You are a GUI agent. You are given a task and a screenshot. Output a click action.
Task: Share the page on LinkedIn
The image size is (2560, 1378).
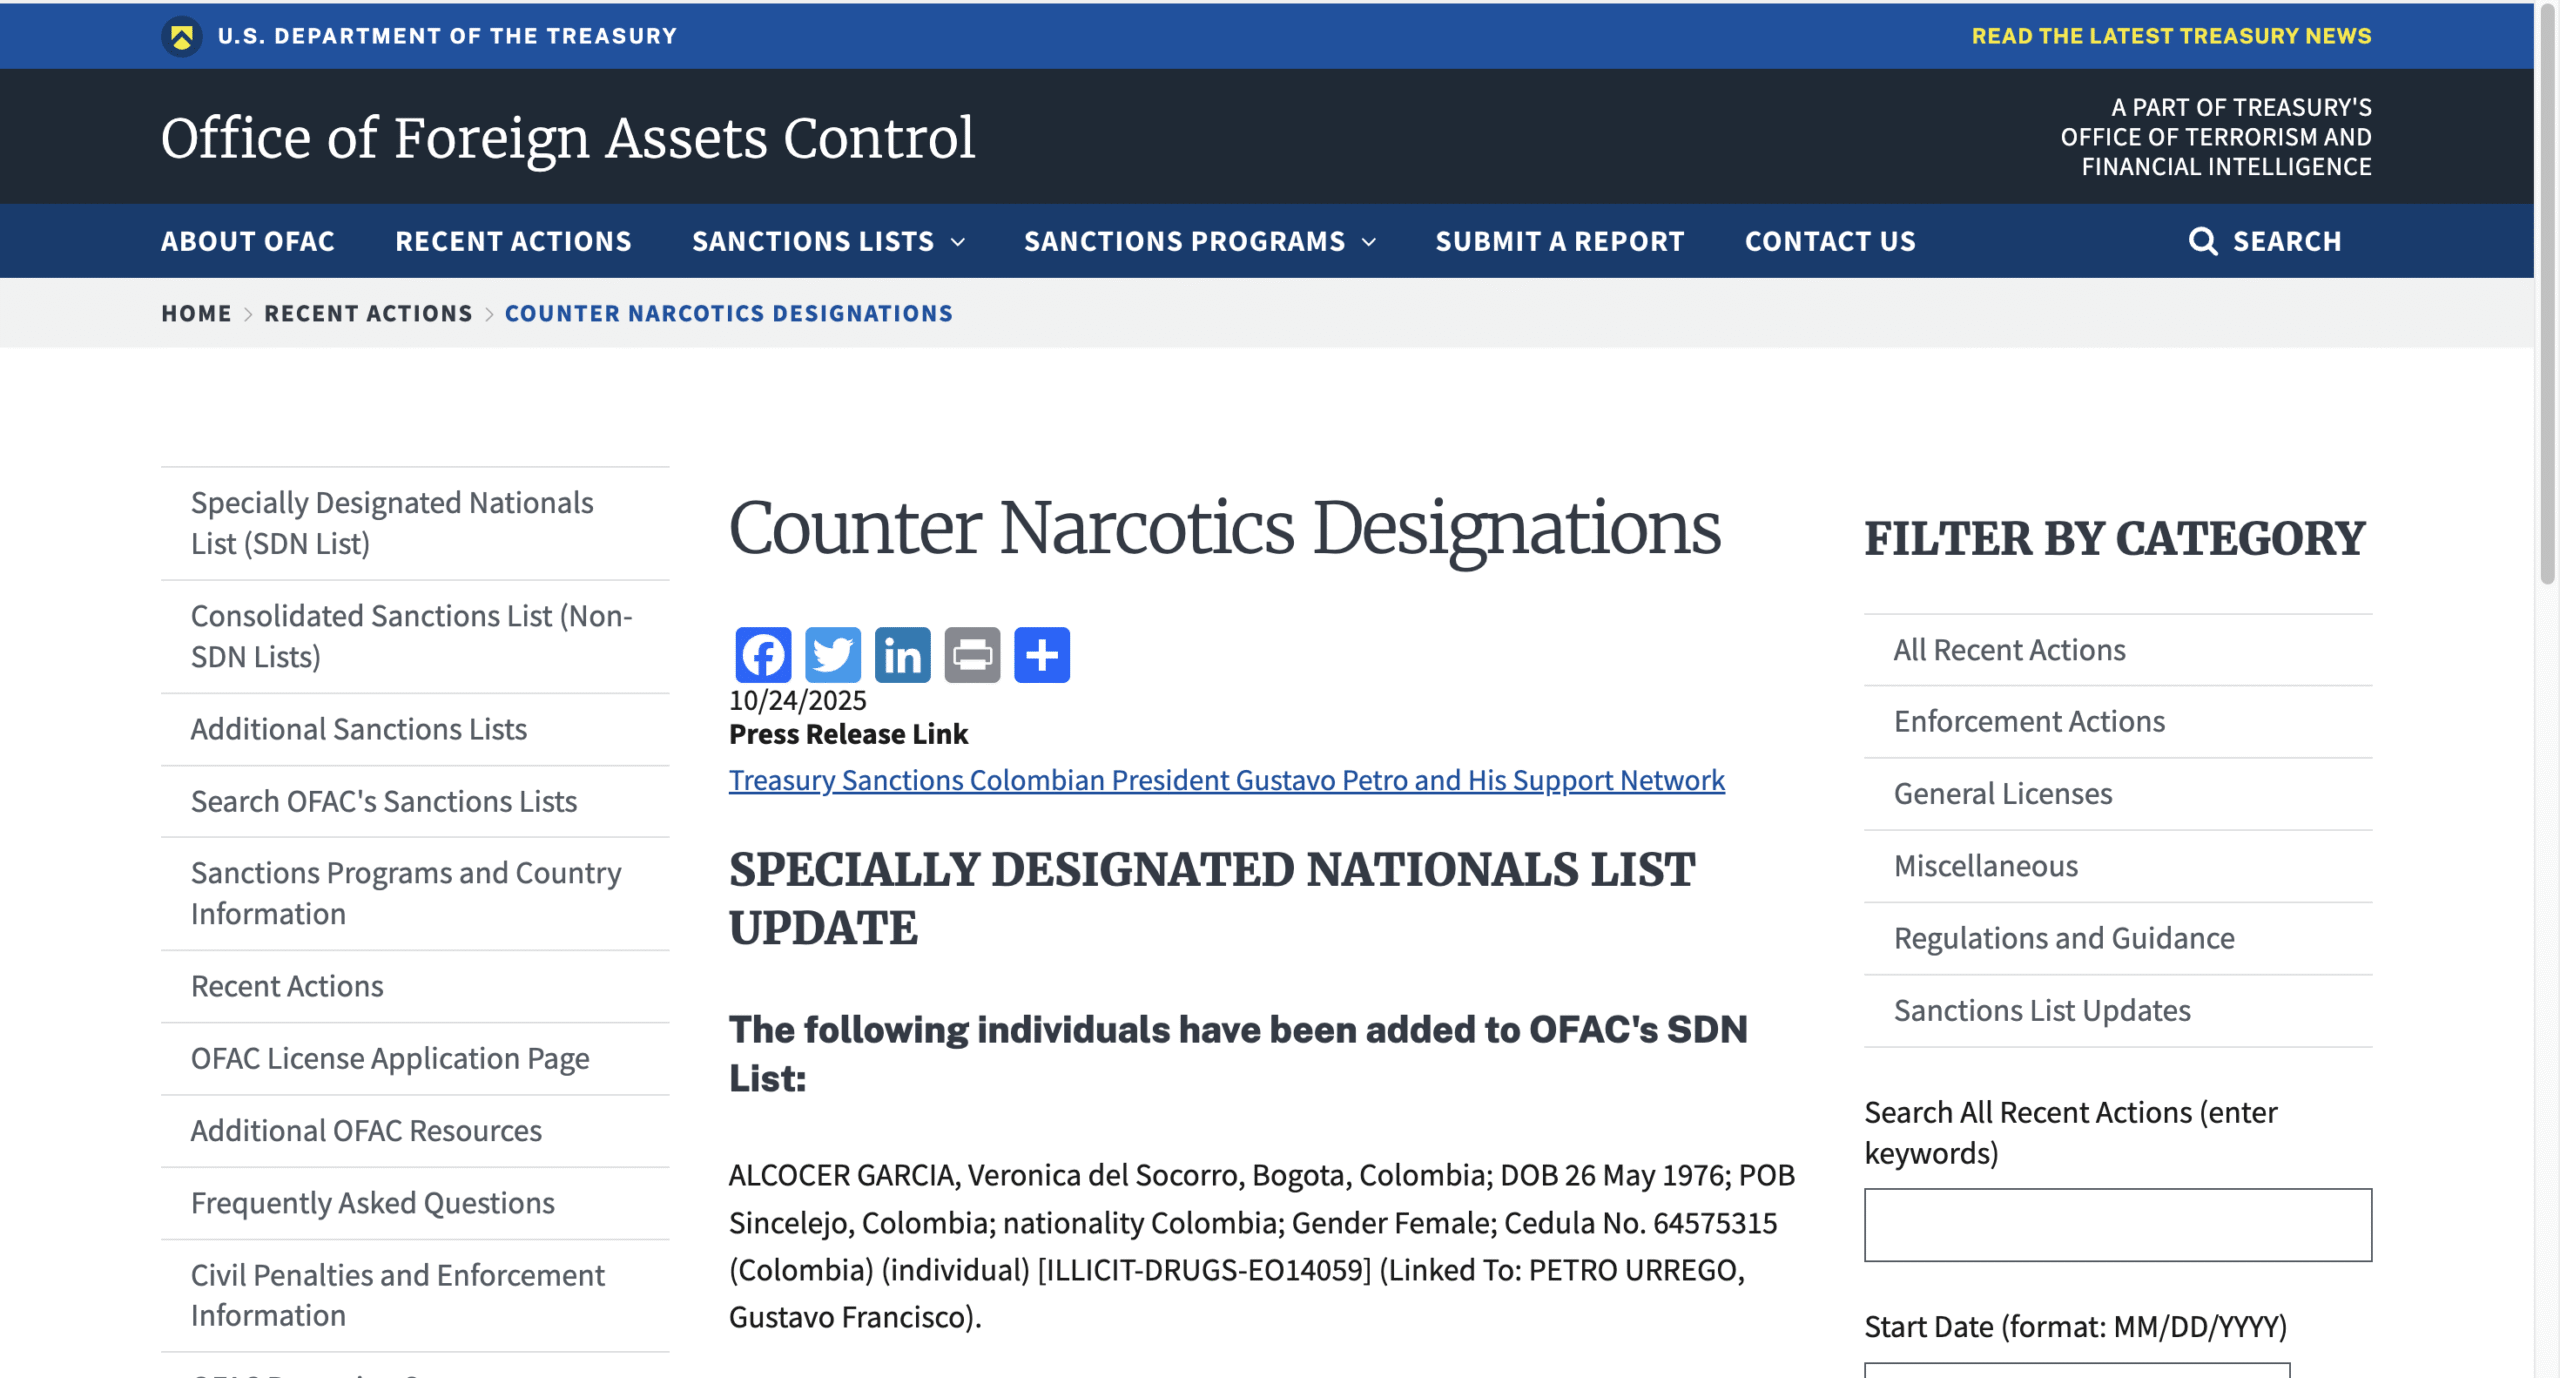[902, 655]
